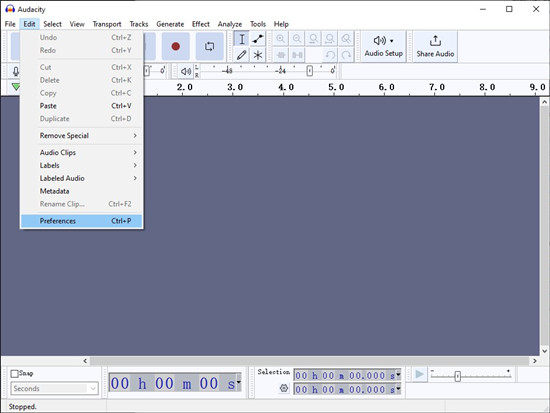The width and height of the screenshot is (550, 413).
Task: Open the Generate menu
Action: click(x=170, y=24)
